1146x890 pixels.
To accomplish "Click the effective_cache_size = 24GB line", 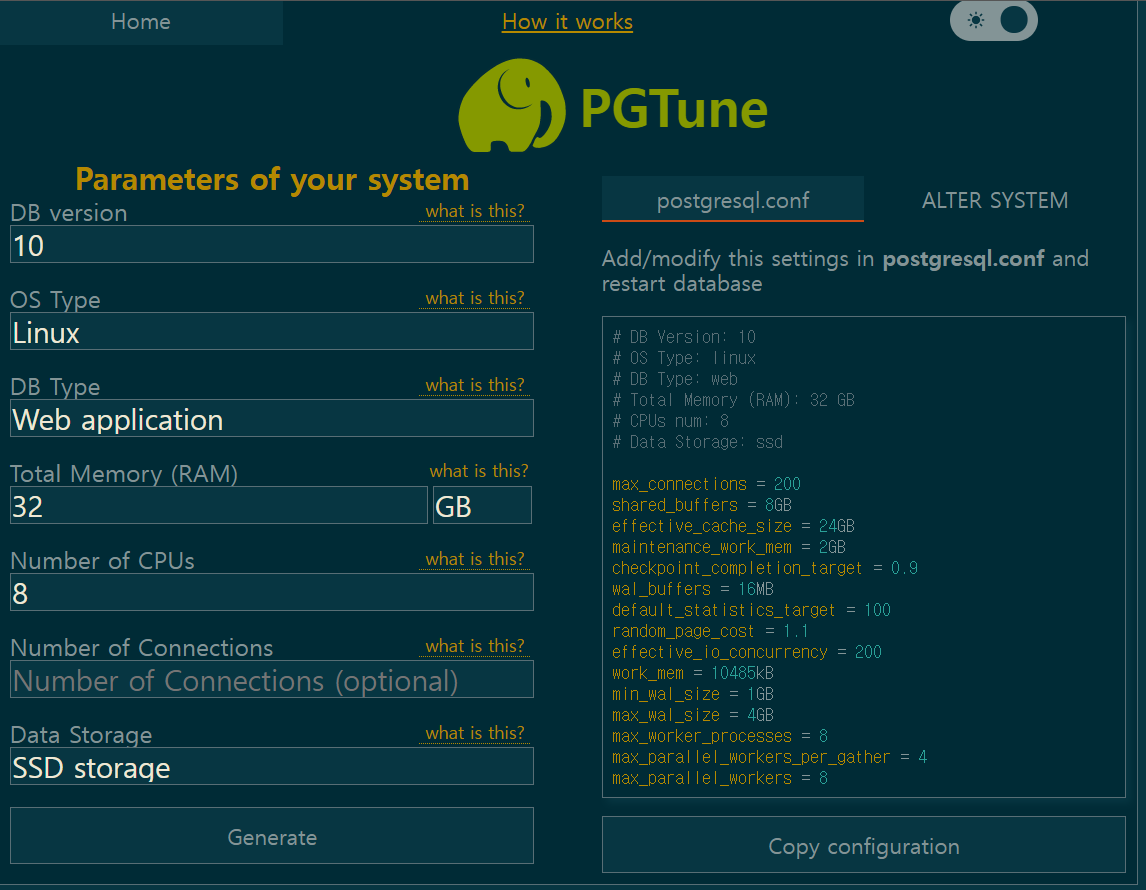I will coord(733,527).
